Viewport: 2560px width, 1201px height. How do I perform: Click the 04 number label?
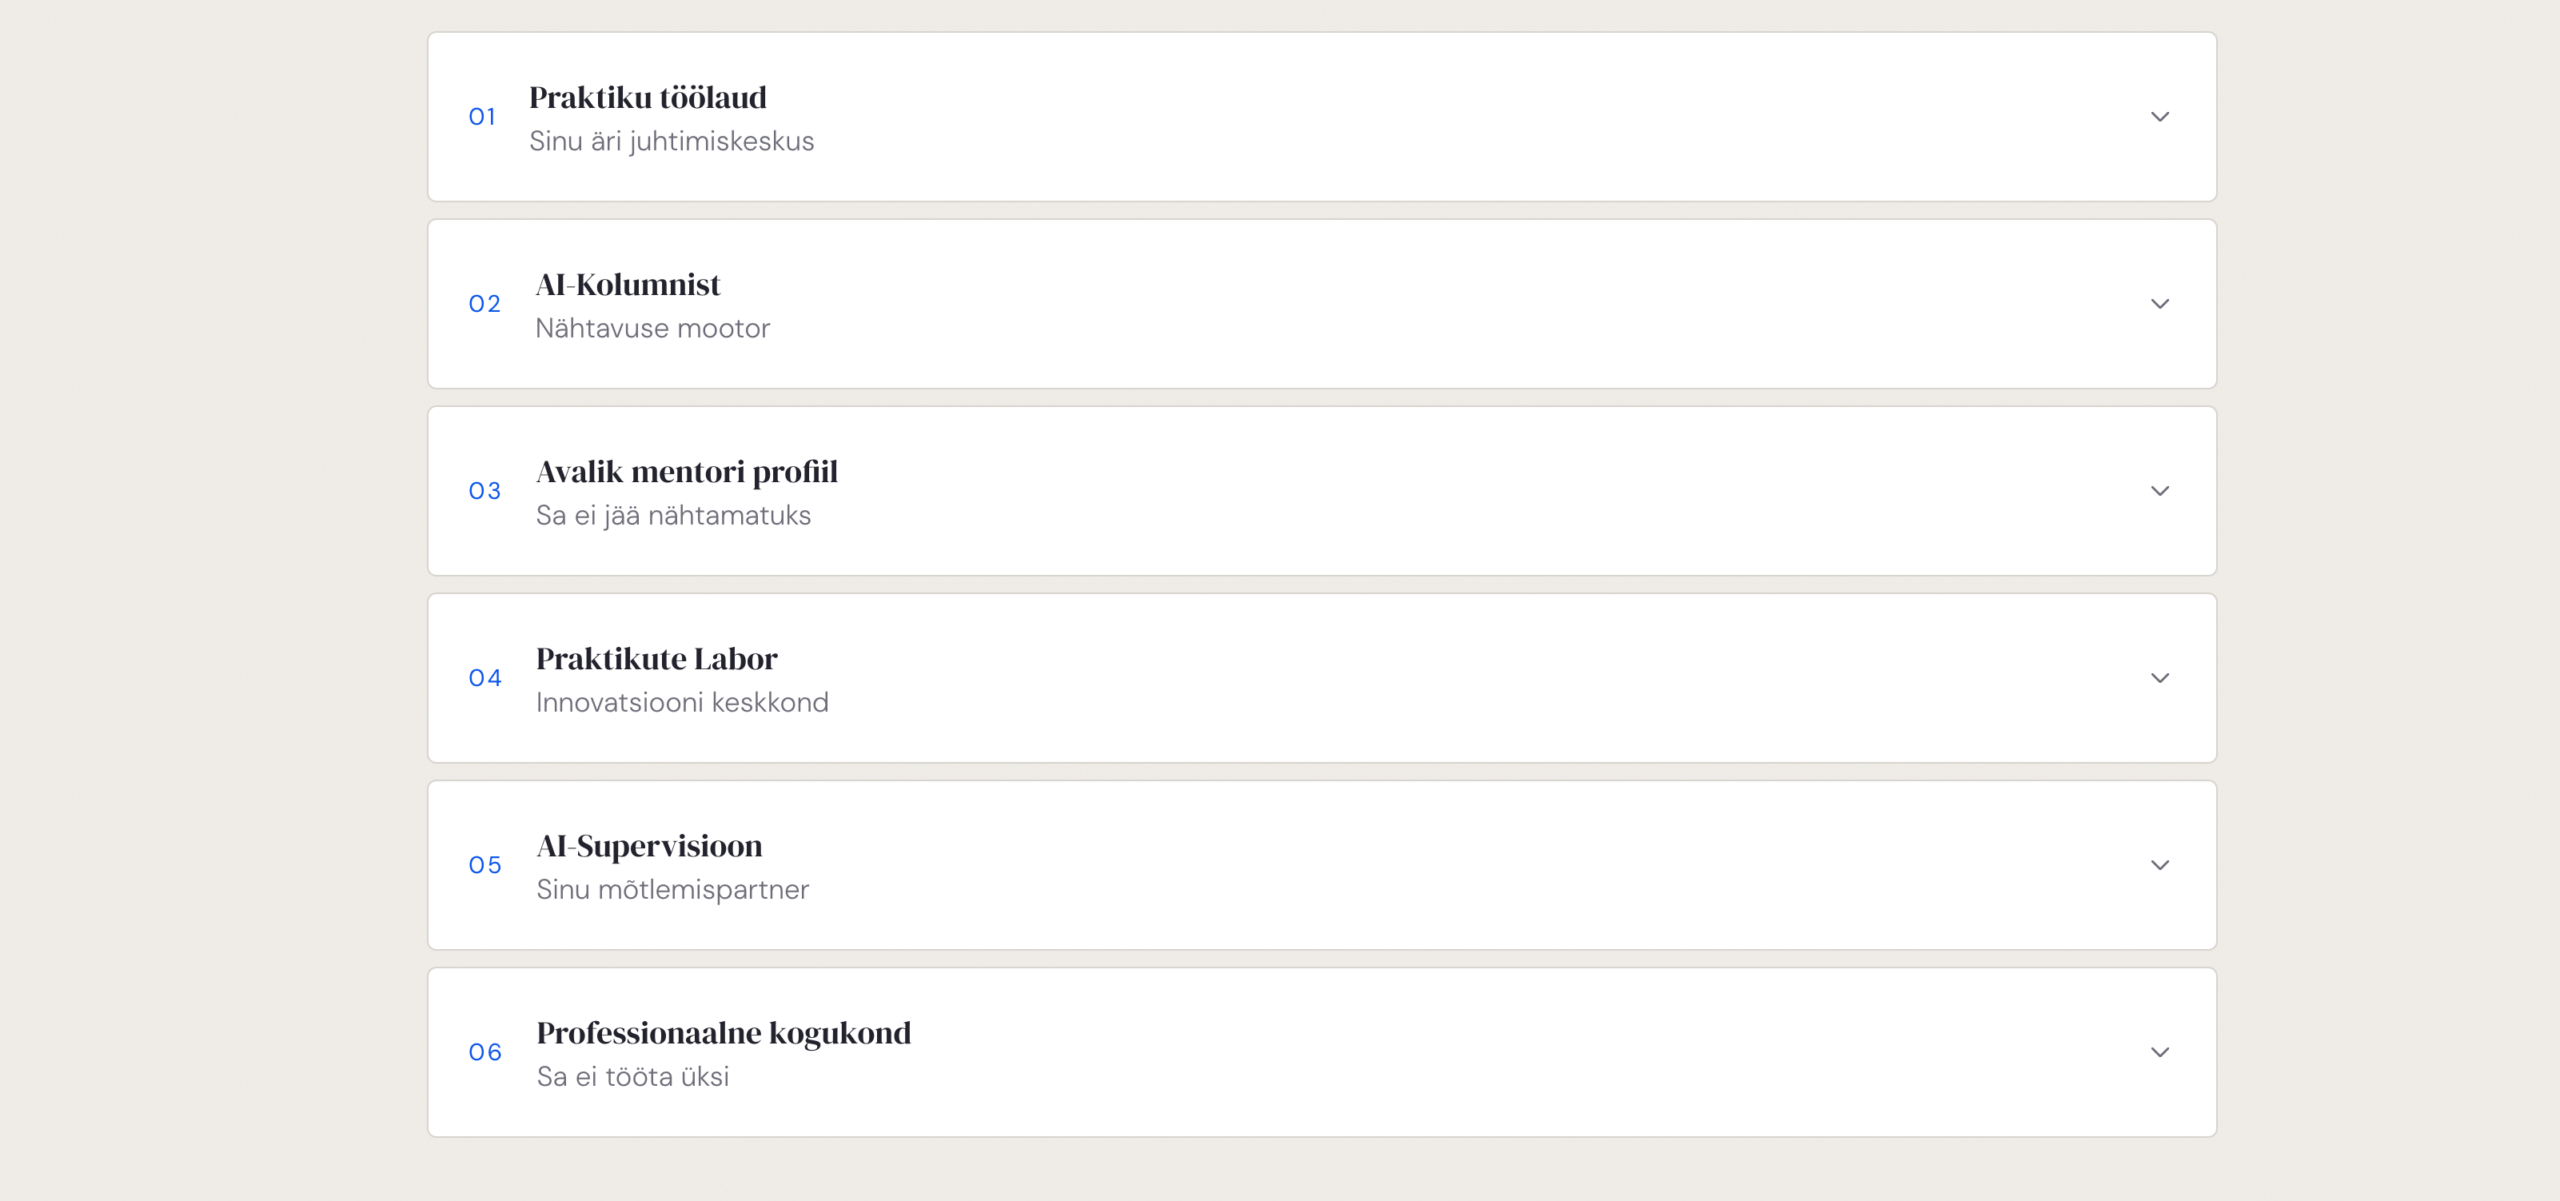coord(484,678)
